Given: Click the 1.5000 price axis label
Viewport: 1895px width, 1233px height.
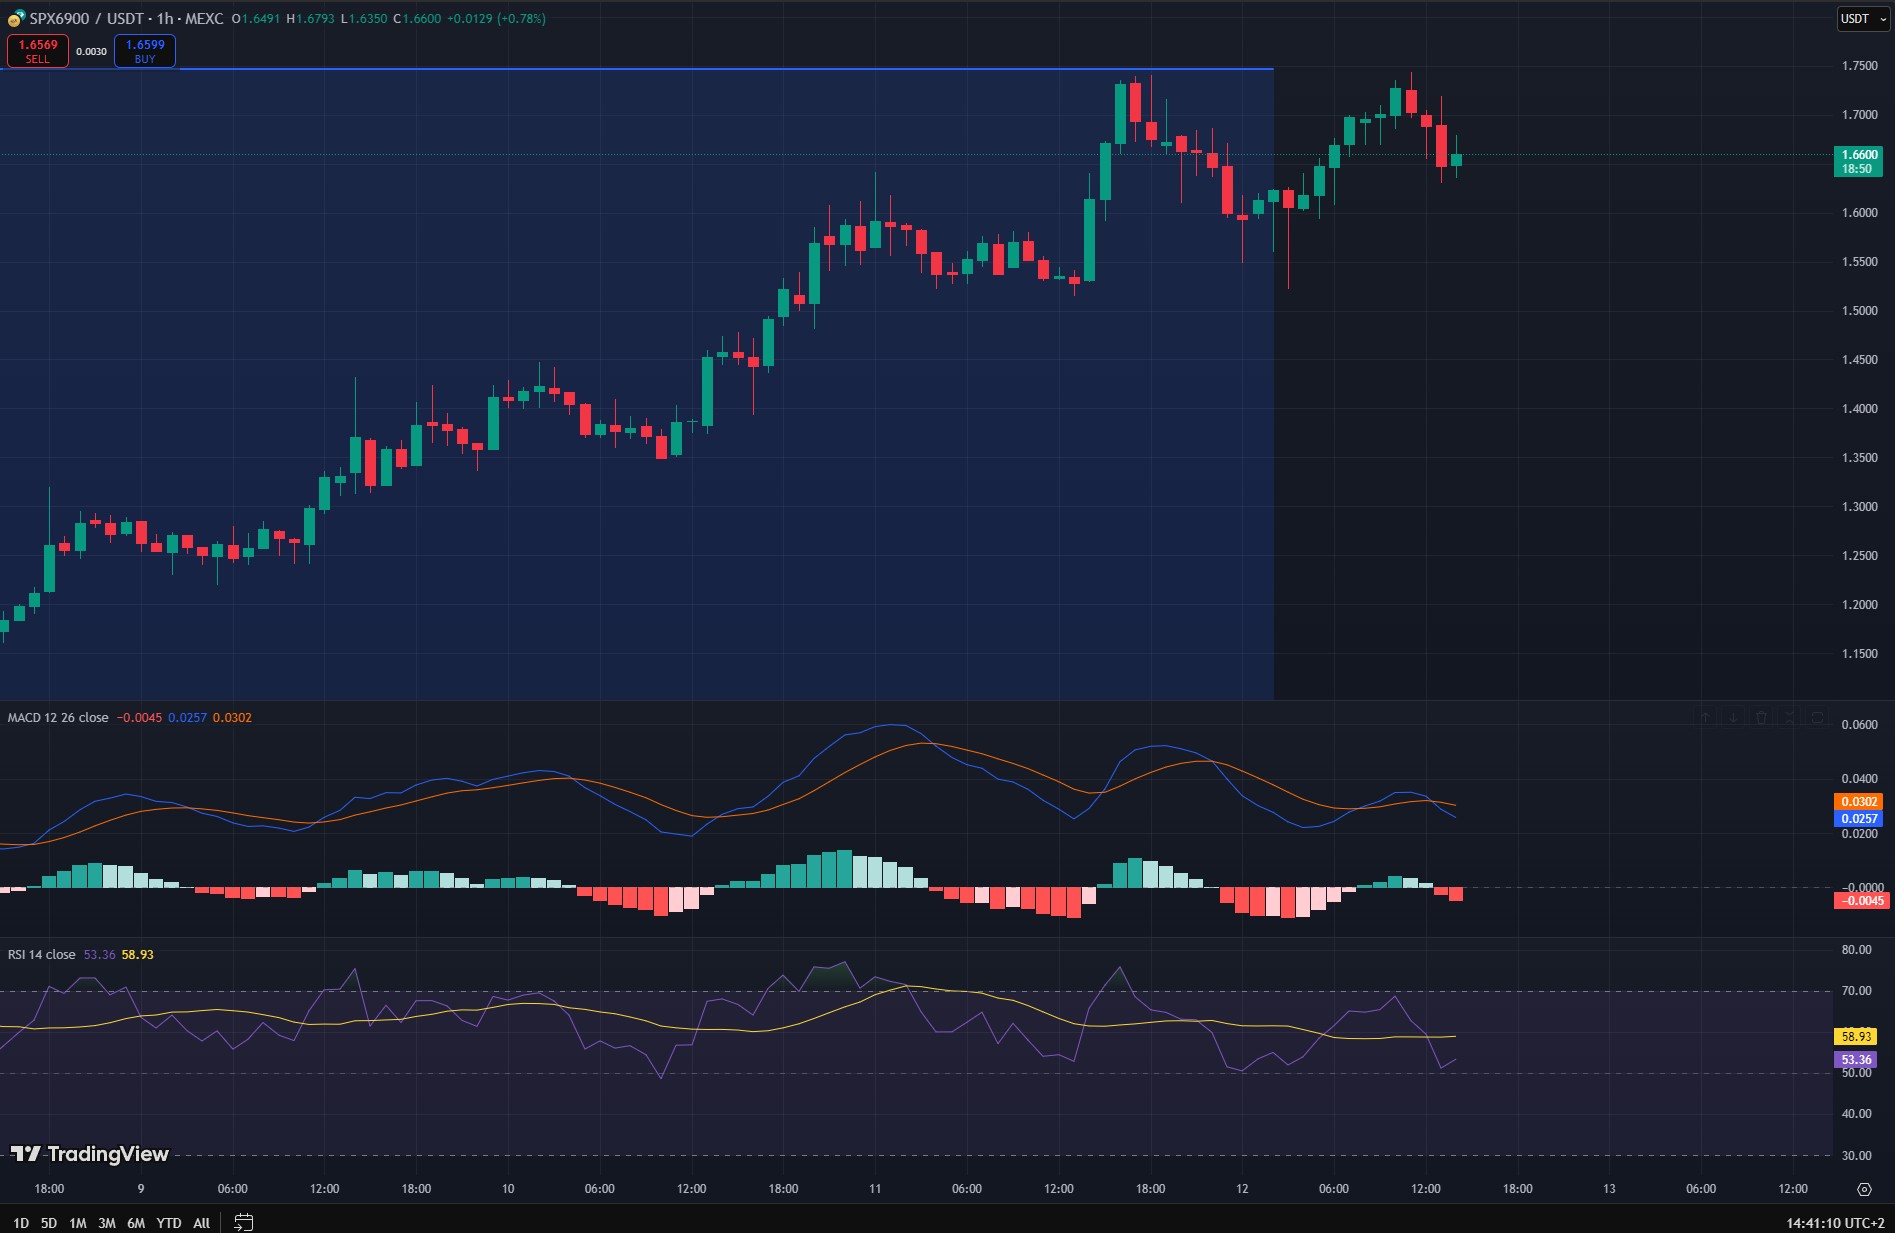Looking at the screenshot, I should tap(1859, 311).
